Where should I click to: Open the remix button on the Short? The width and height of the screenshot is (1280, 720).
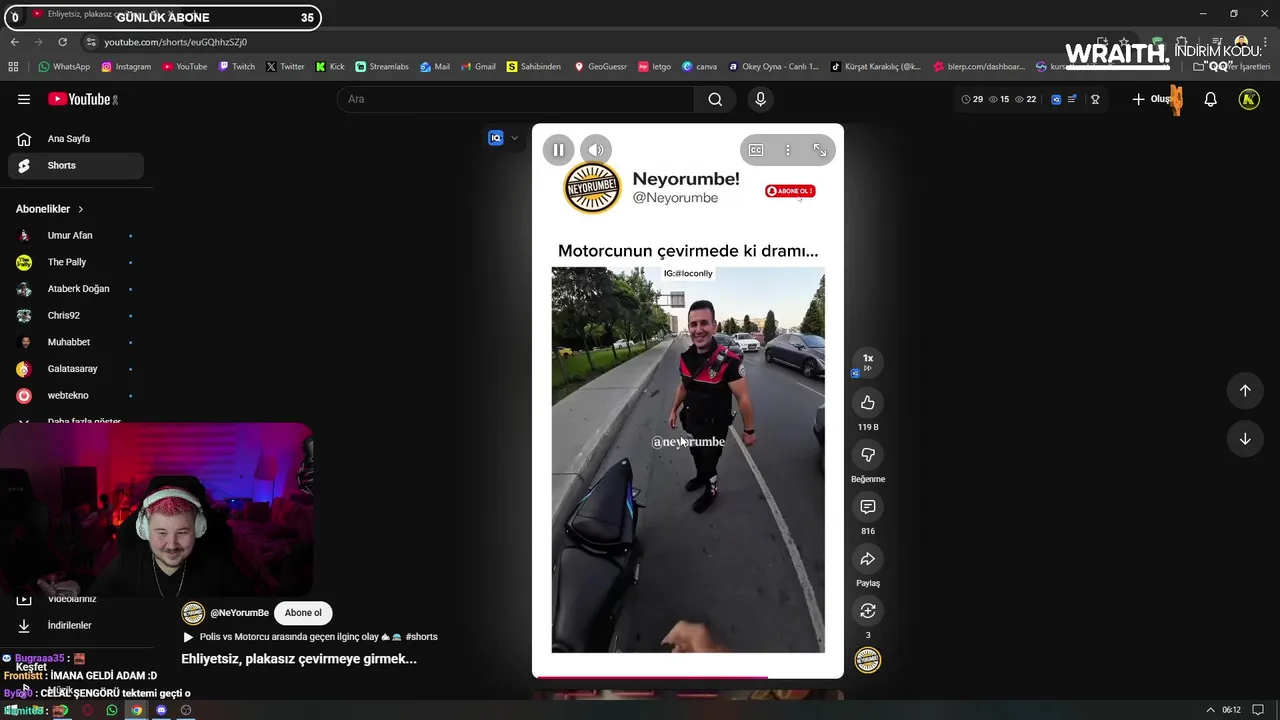pyautogui.click(x=868, y=611)
